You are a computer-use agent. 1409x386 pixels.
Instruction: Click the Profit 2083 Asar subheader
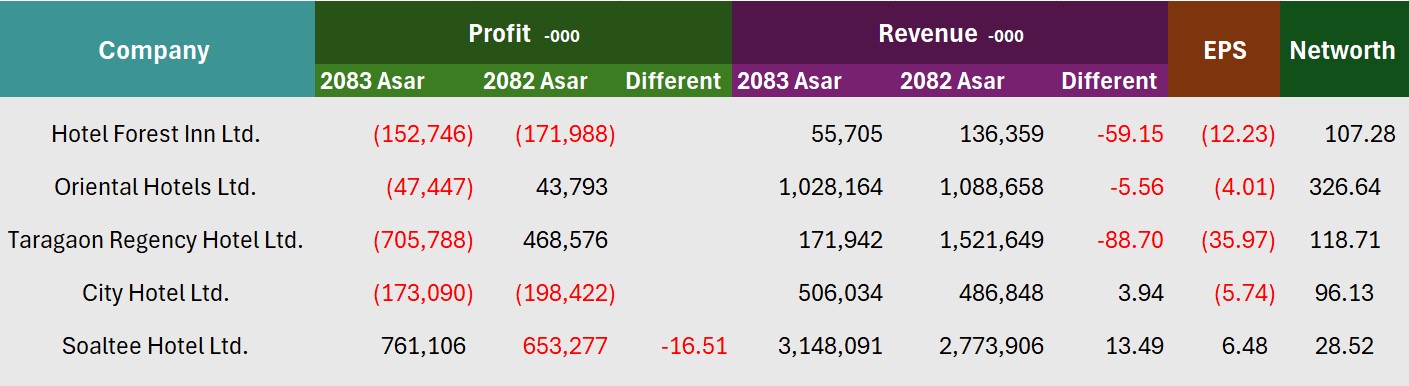point(372,81)
